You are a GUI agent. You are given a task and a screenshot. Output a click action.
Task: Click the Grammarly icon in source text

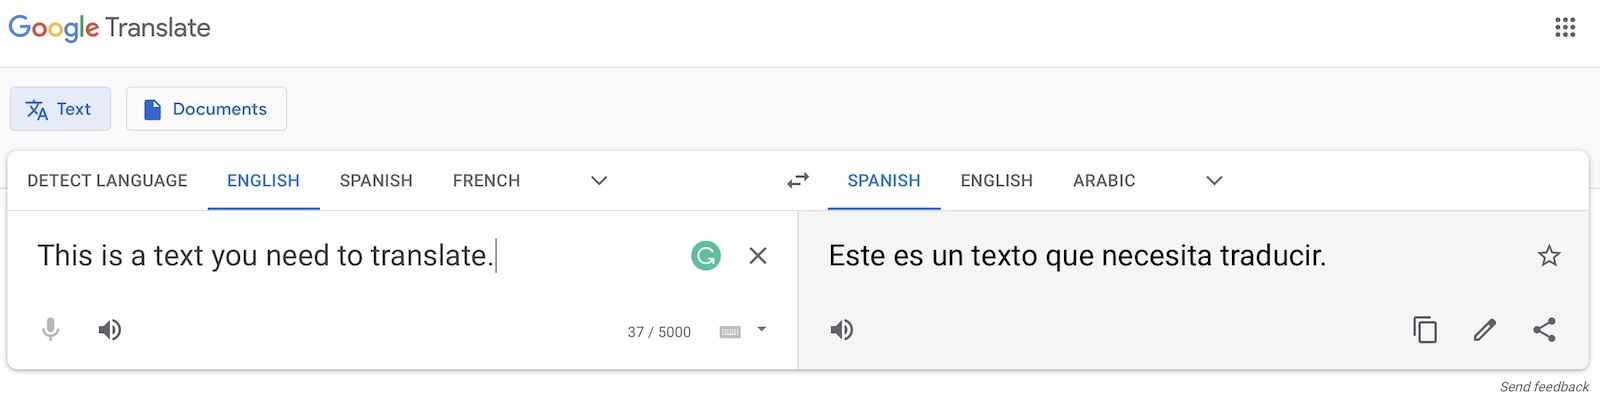tap(706, 256)
